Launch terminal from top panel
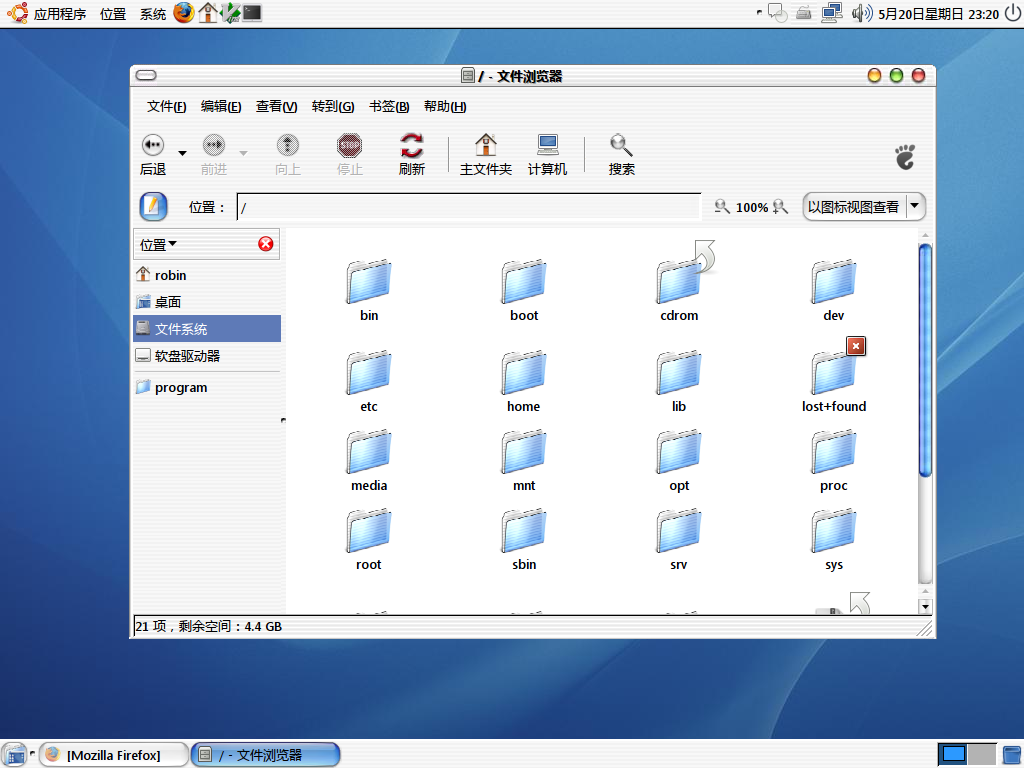Screen dimensions: 1024x768 [252, 12]
